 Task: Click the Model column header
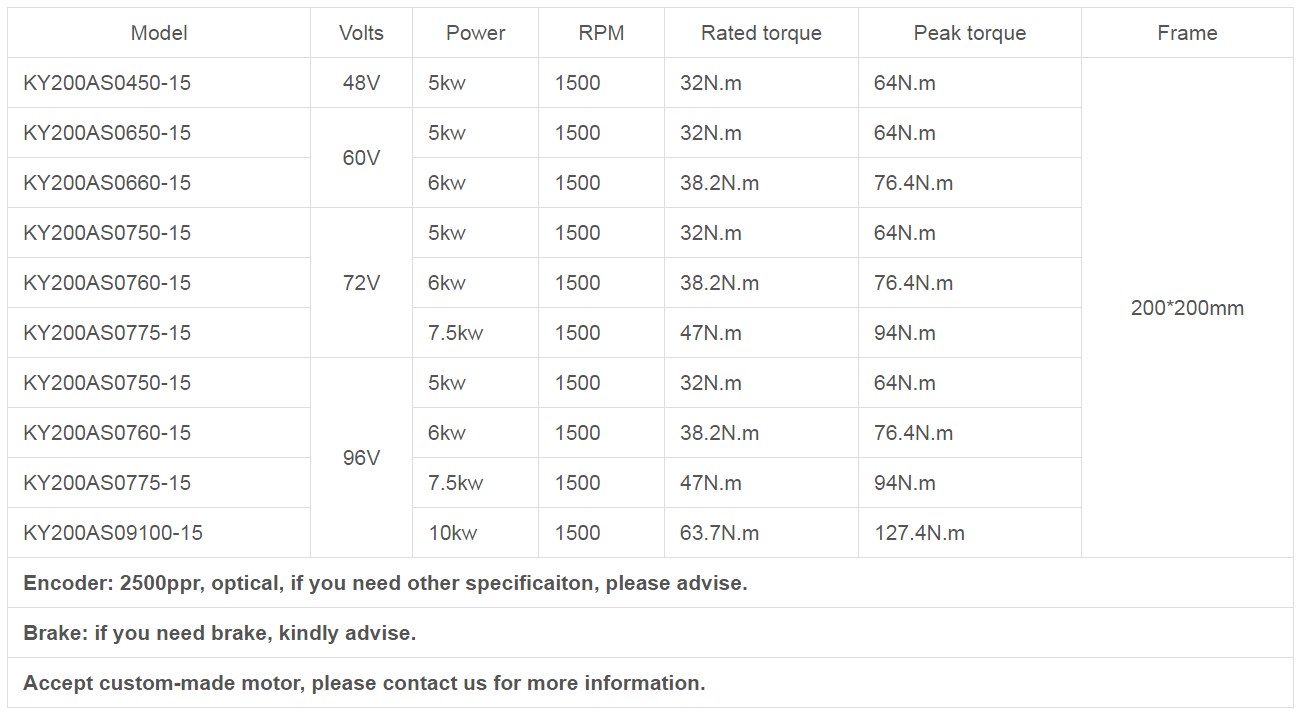[159, 33]
